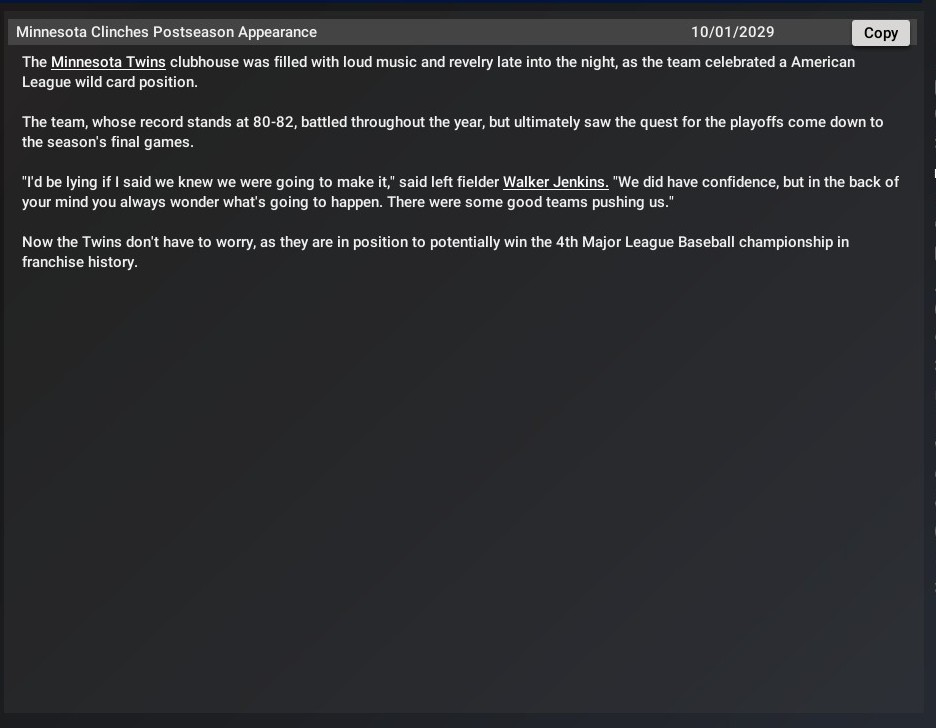Click the article date 10/01/2029
Viewport: 936px width, 728px height.
(732, 32)
